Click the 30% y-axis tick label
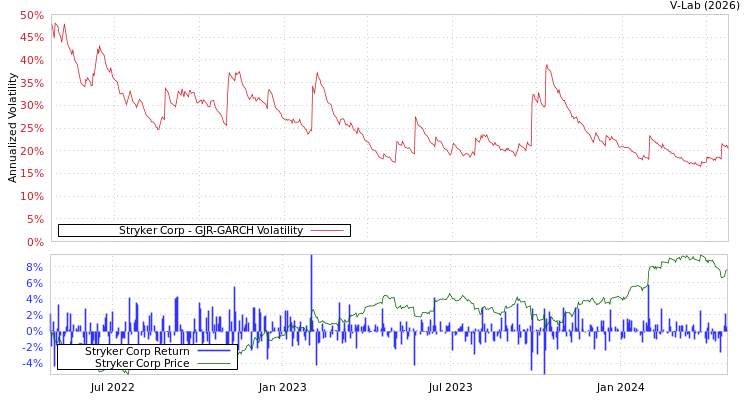 [x=31, y=106]
